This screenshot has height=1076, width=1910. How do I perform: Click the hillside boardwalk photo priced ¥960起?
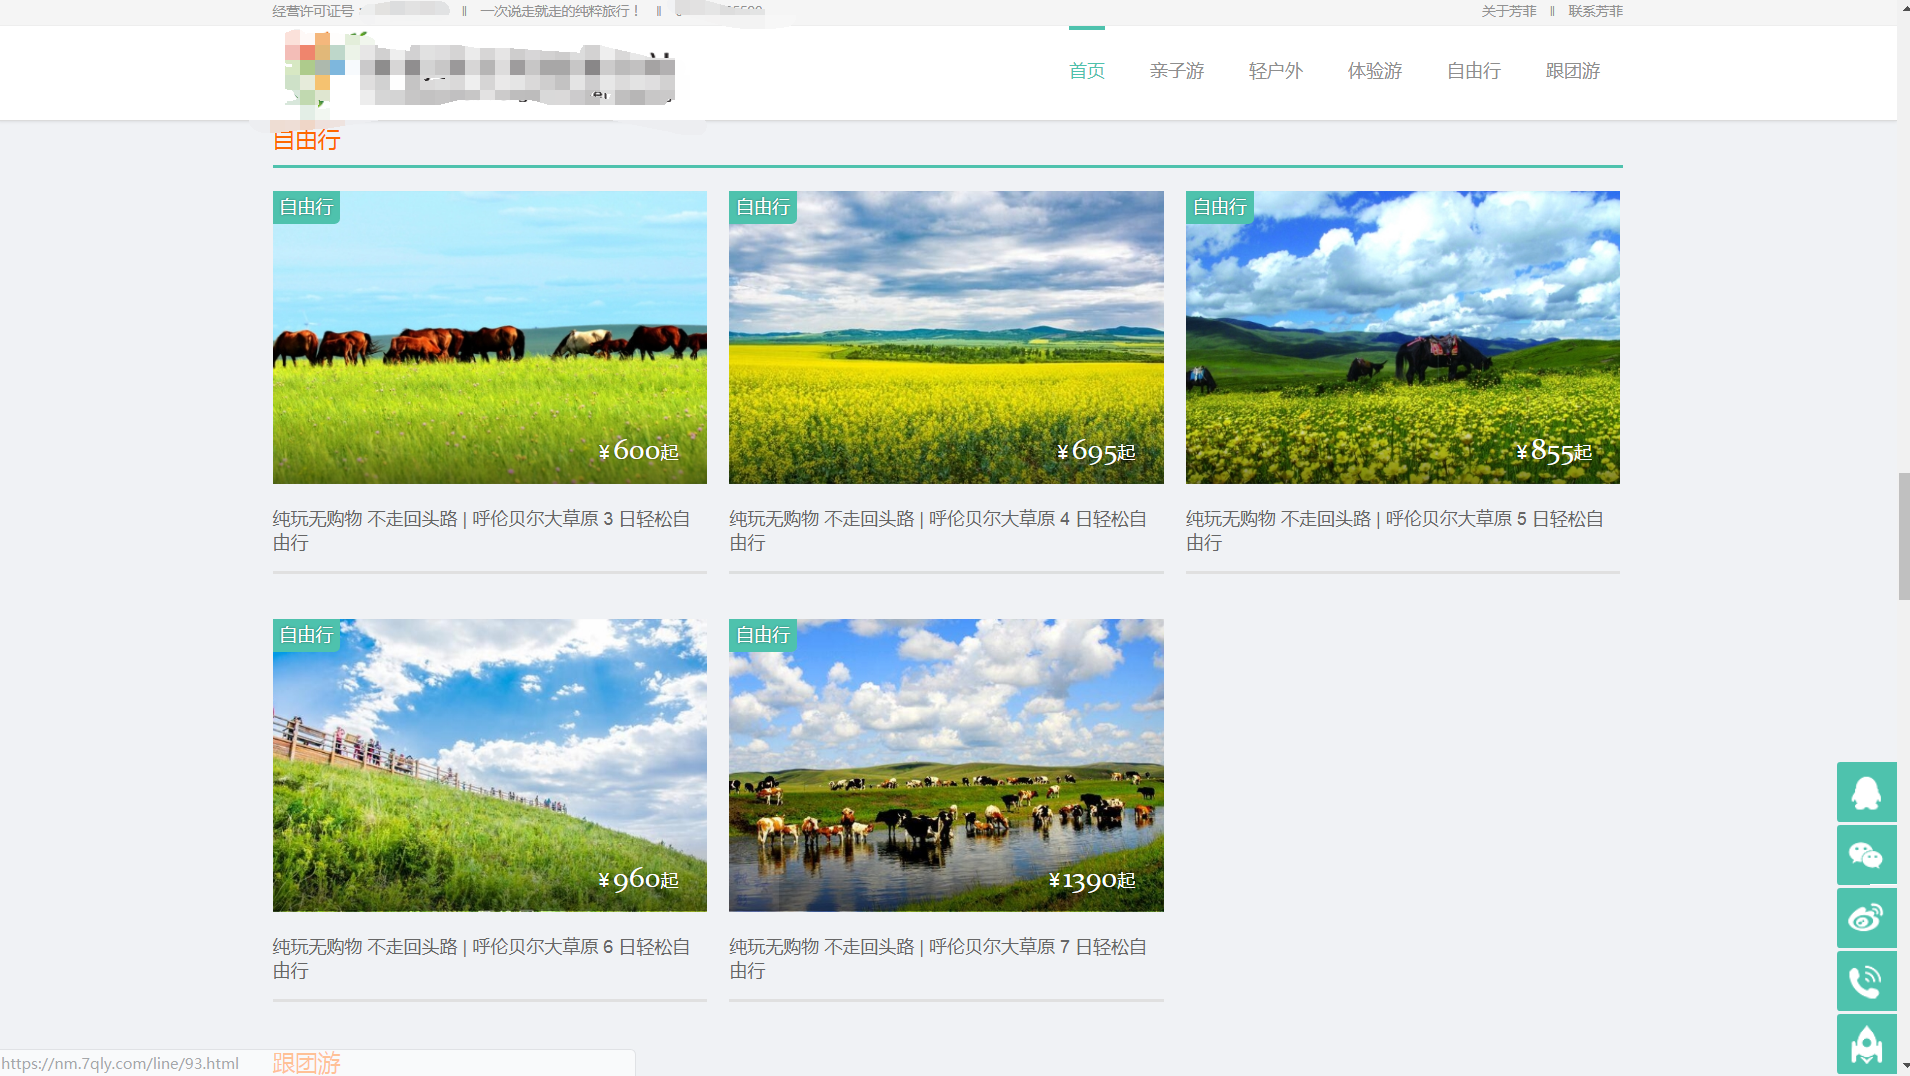coord(490,765)
